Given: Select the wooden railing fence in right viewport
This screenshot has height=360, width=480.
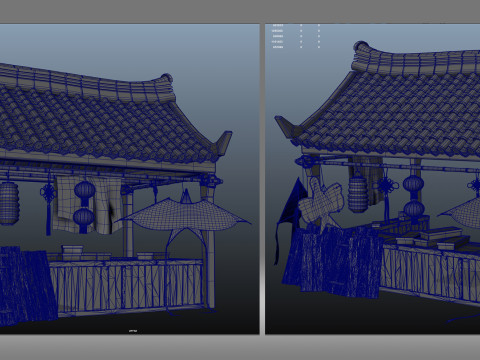Looking at the screenshot, I should point(430,274).
